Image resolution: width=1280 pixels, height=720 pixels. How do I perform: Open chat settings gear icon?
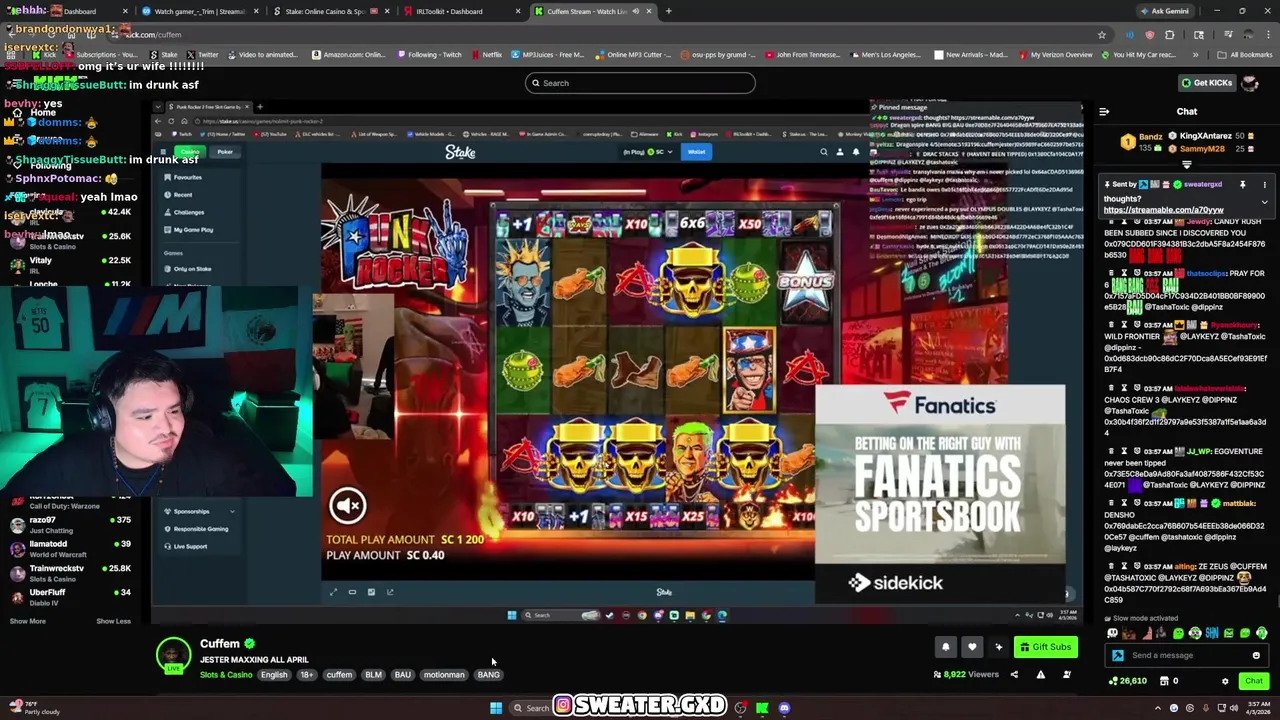point(1225,682)
